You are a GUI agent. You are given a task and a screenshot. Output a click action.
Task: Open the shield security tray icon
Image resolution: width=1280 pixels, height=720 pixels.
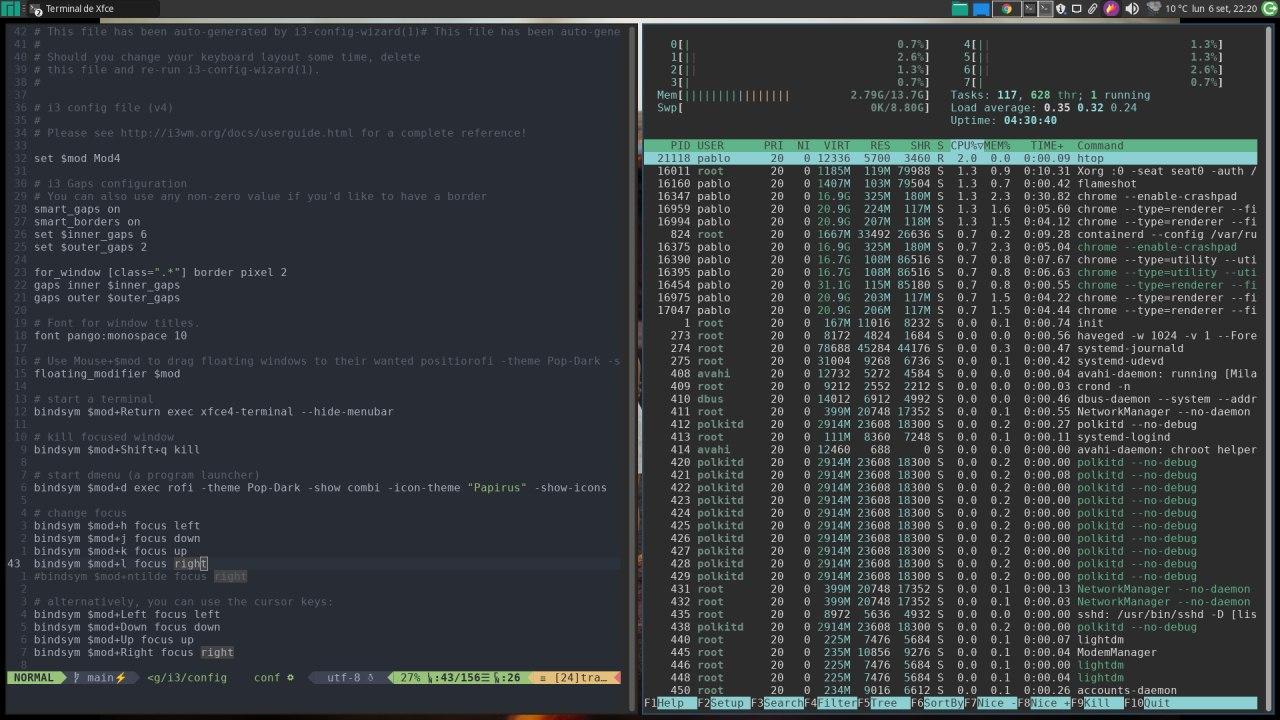pyautogui.click(x=1061, y=9)
